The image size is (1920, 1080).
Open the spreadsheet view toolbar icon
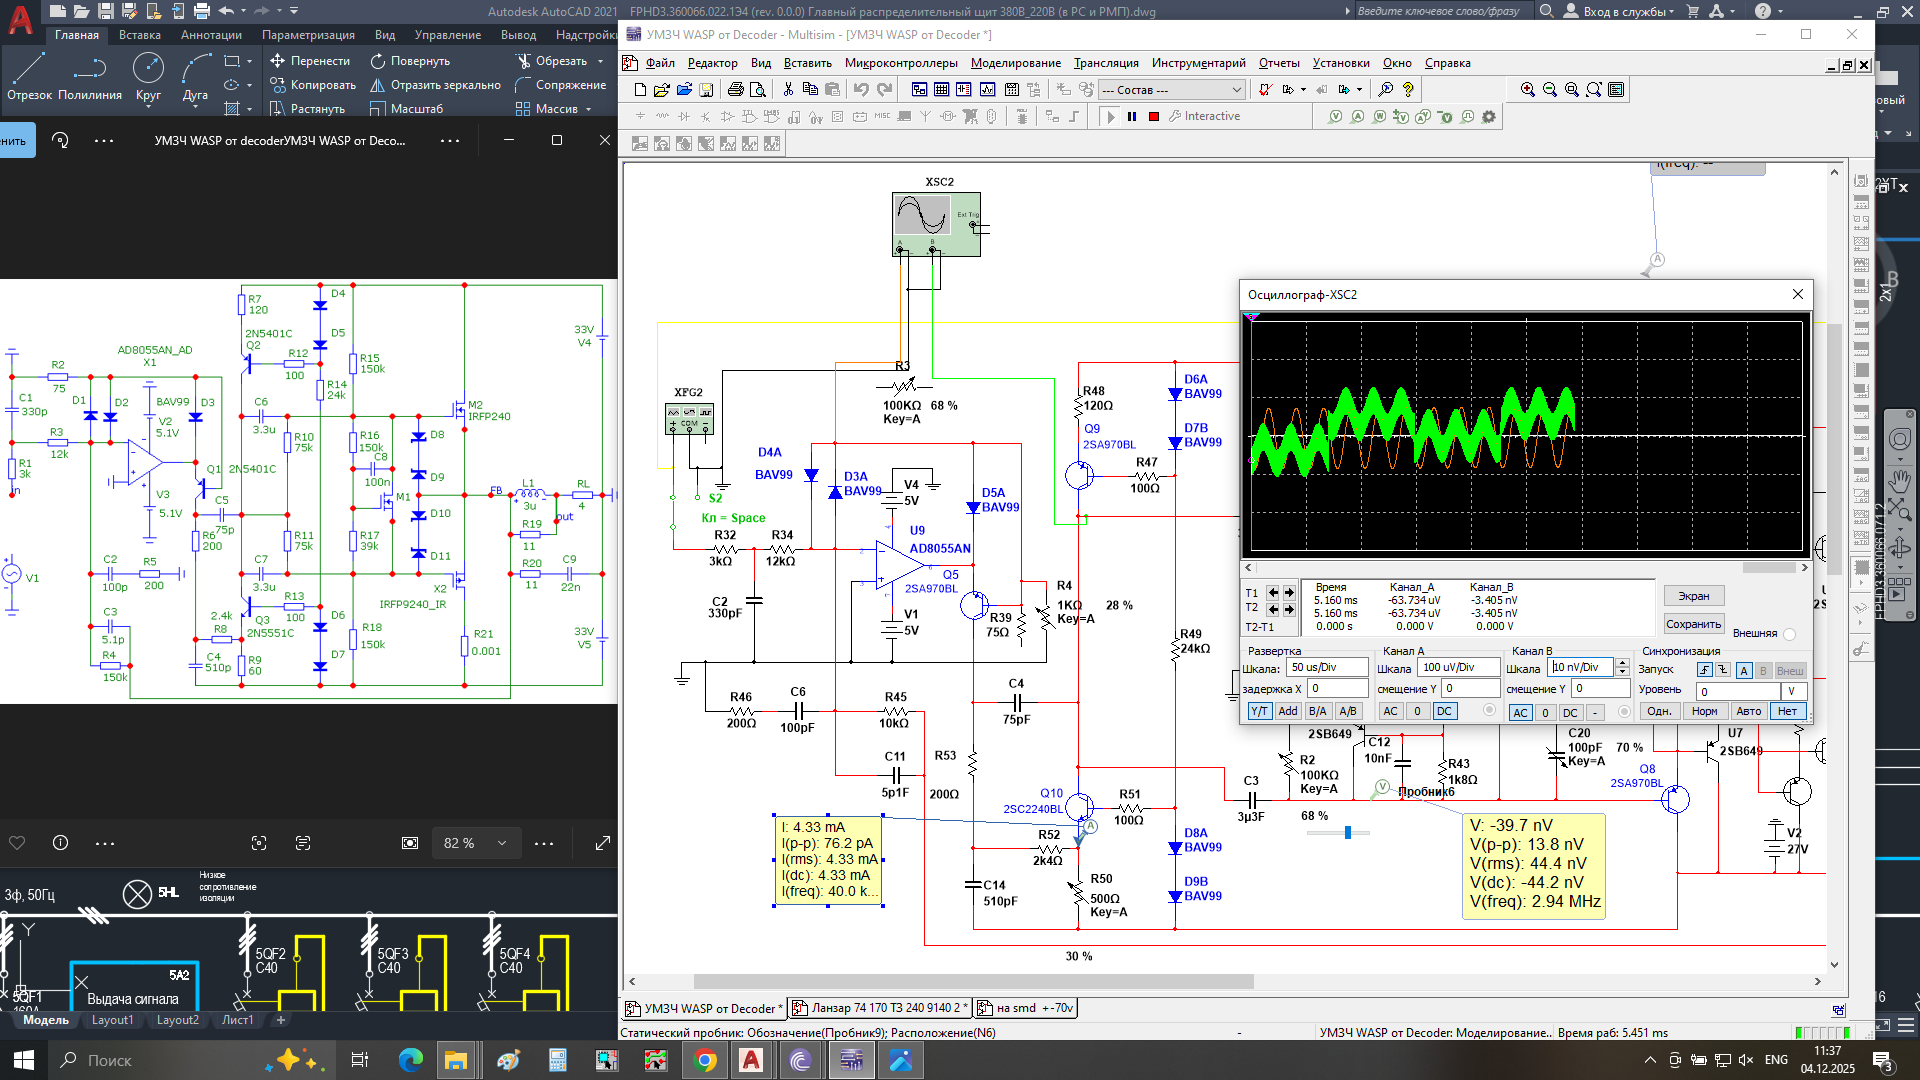pos(941,90)
